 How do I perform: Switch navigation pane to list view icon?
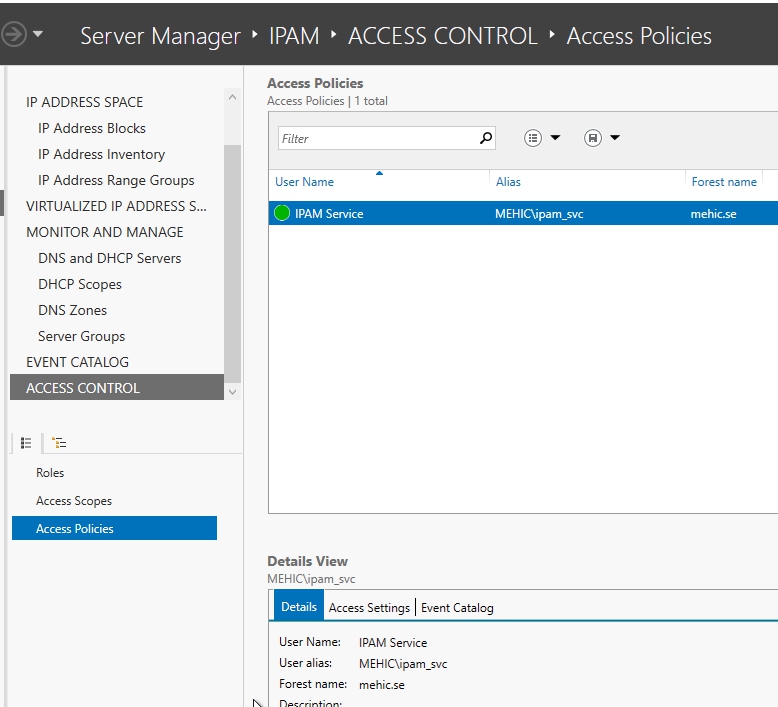26,443
